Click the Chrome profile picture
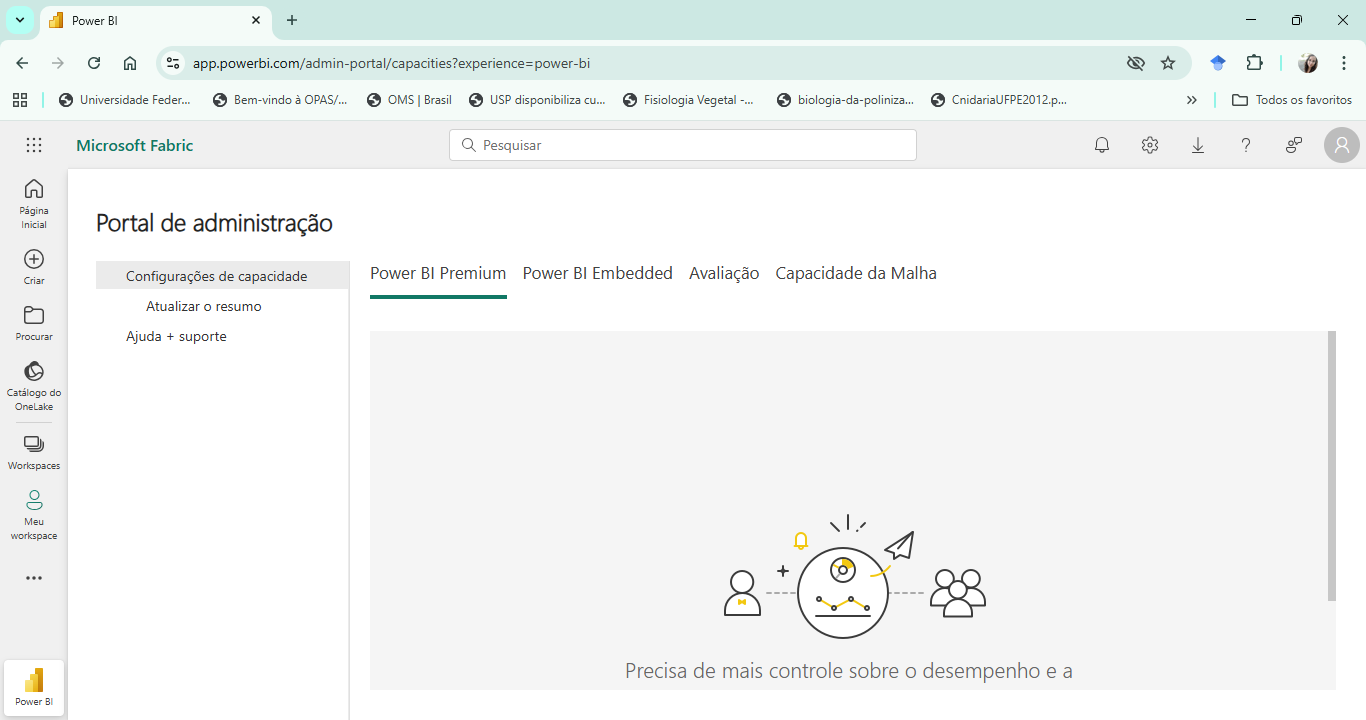 [1308, 63]
